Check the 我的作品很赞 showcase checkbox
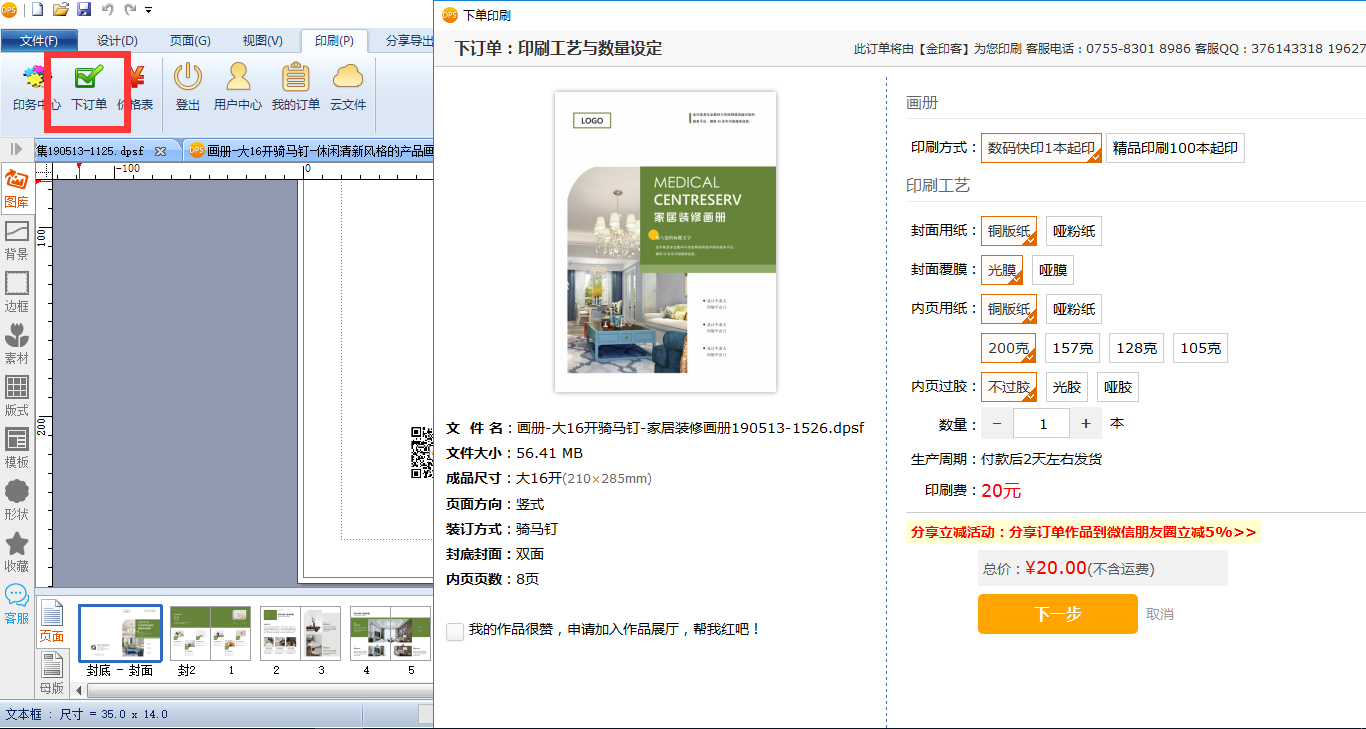This screenshot has height=729, width=1366. pos(455,631)
